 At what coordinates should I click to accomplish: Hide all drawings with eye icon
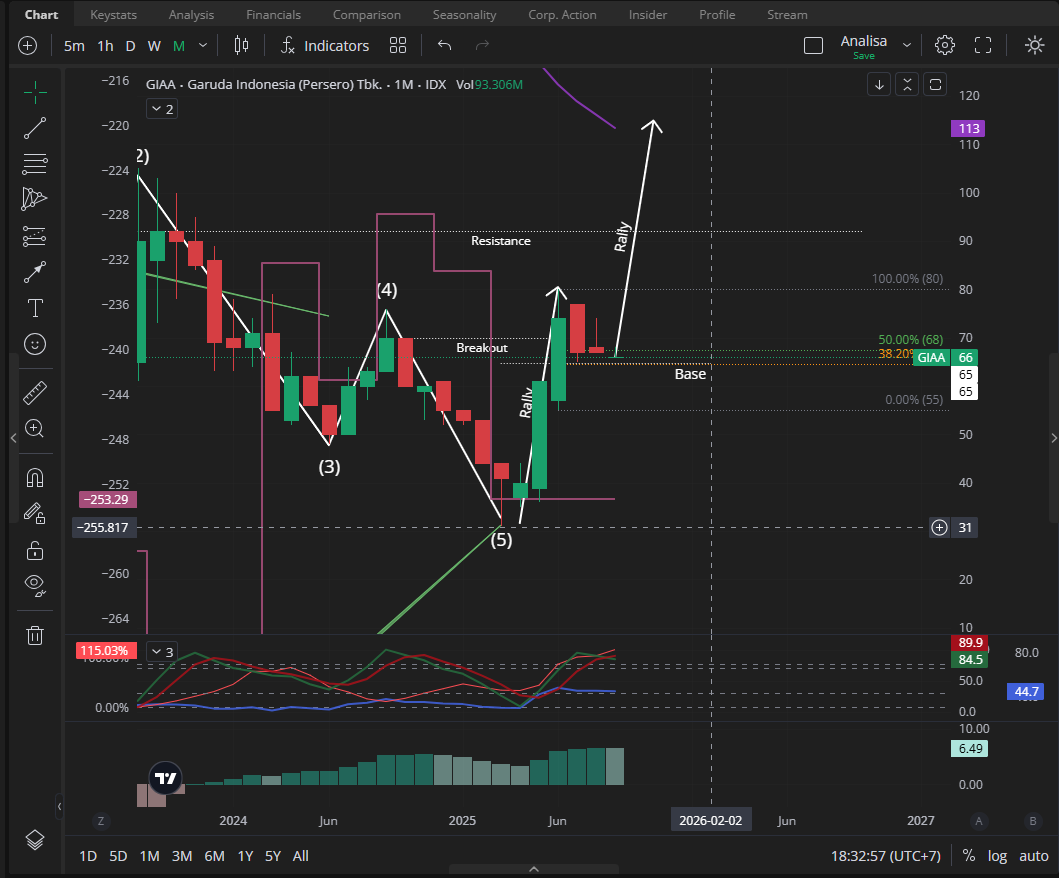pos(34,586)
